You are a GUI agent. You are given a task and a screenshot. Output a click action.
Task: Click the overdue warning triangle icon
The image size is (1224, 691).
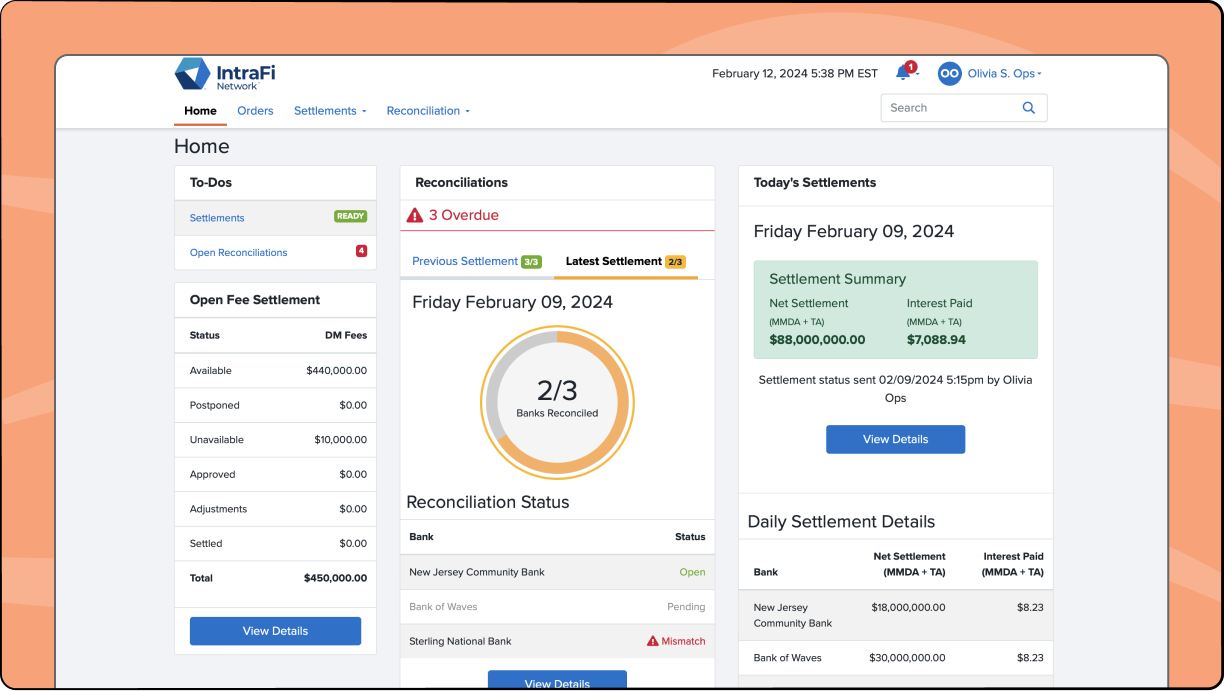(414, 214)
